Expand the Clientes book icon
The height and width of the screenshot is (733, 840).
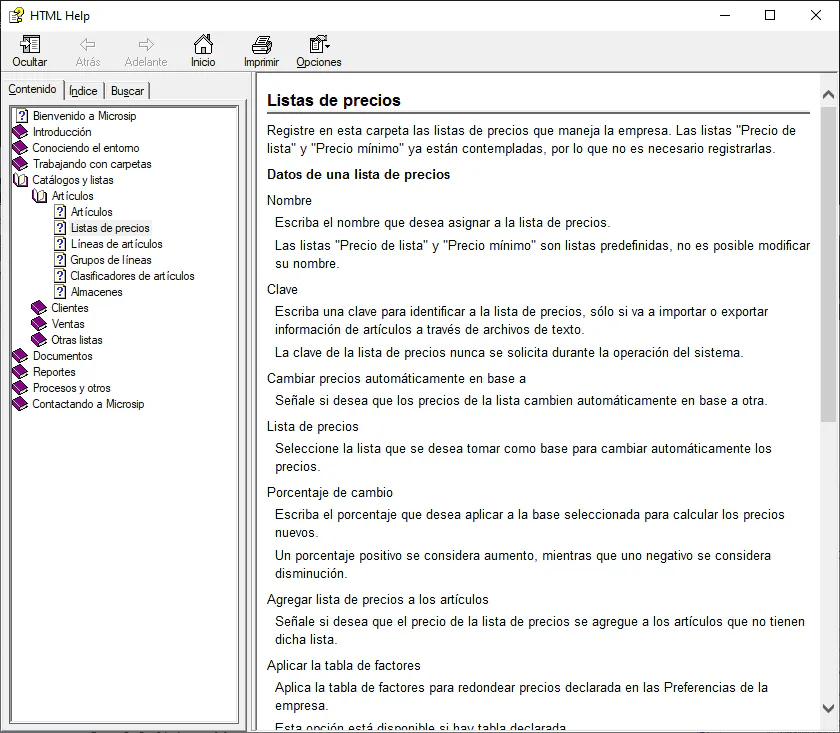[39, 308]
